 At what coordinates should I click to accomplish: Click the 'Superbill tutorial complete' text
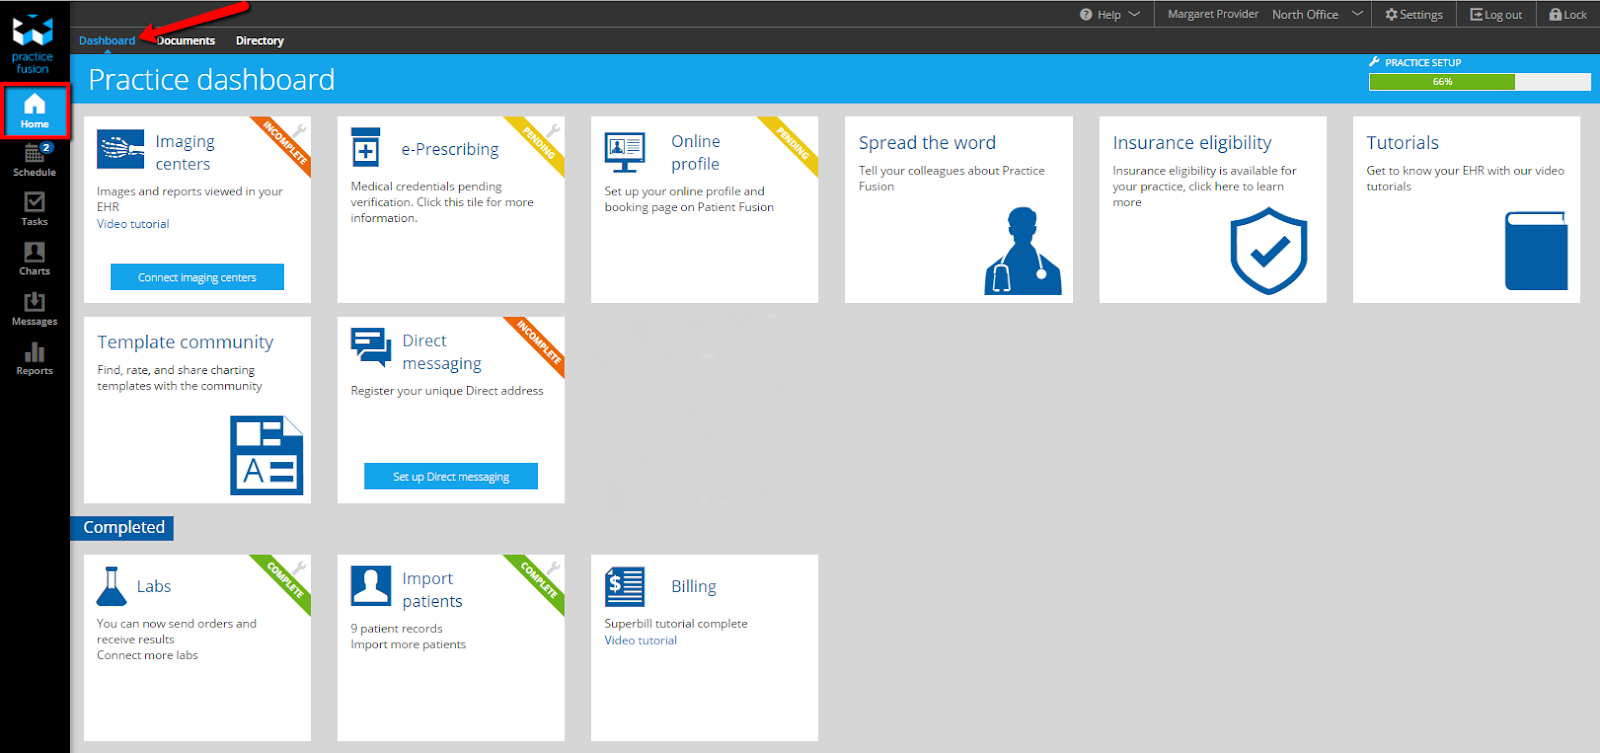[676, 623]
